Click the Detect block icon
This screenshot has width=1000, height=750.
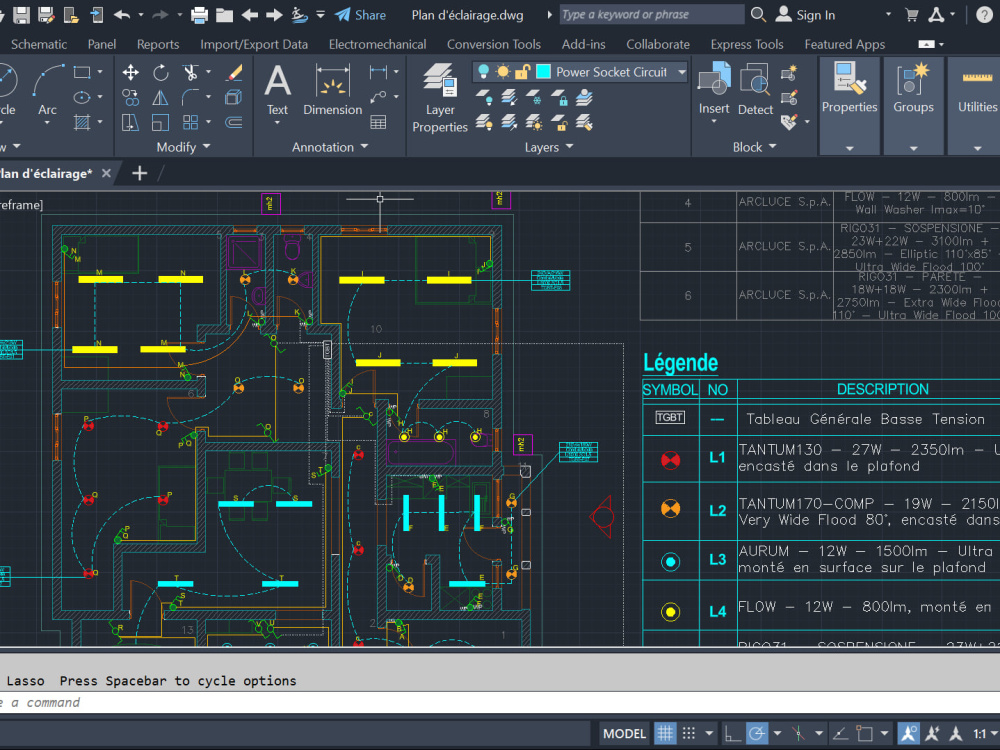(x=755, y=89)
